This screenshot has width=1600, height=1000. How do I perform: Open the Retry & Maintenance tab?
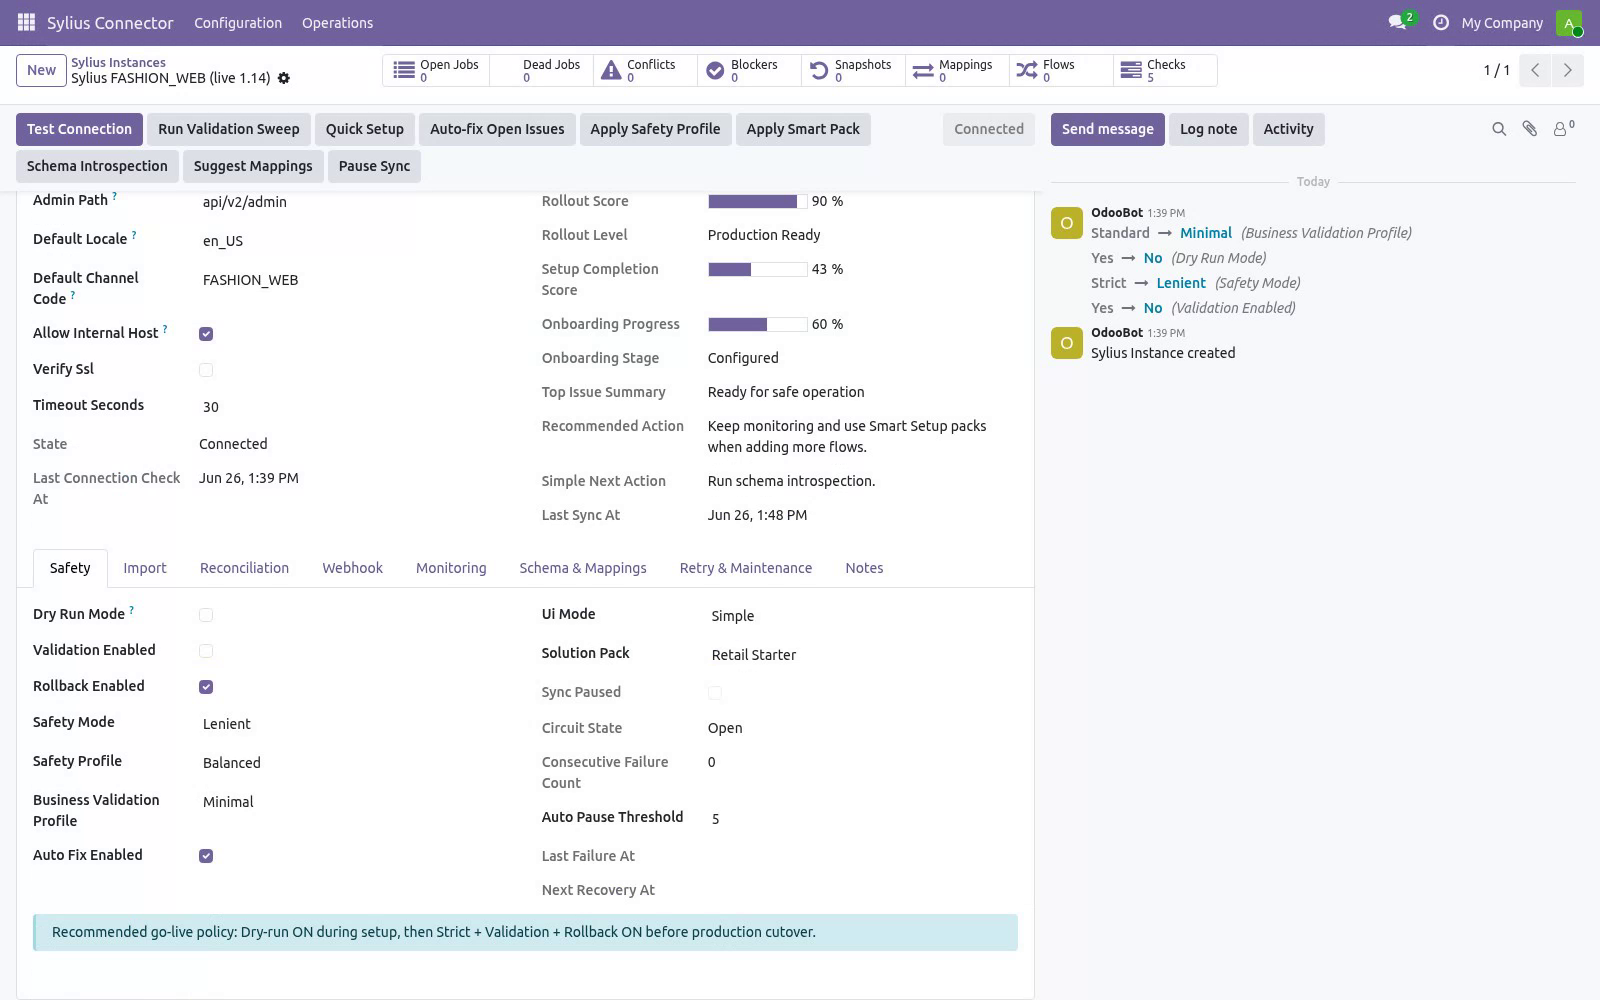pyautogui.click(x=746, y=568)
